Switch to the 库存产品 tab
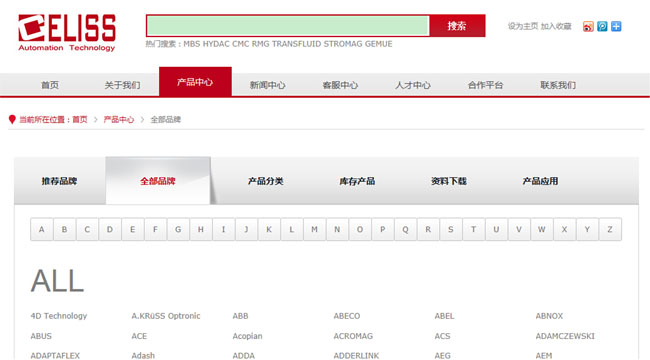 (x=357, y=181)
